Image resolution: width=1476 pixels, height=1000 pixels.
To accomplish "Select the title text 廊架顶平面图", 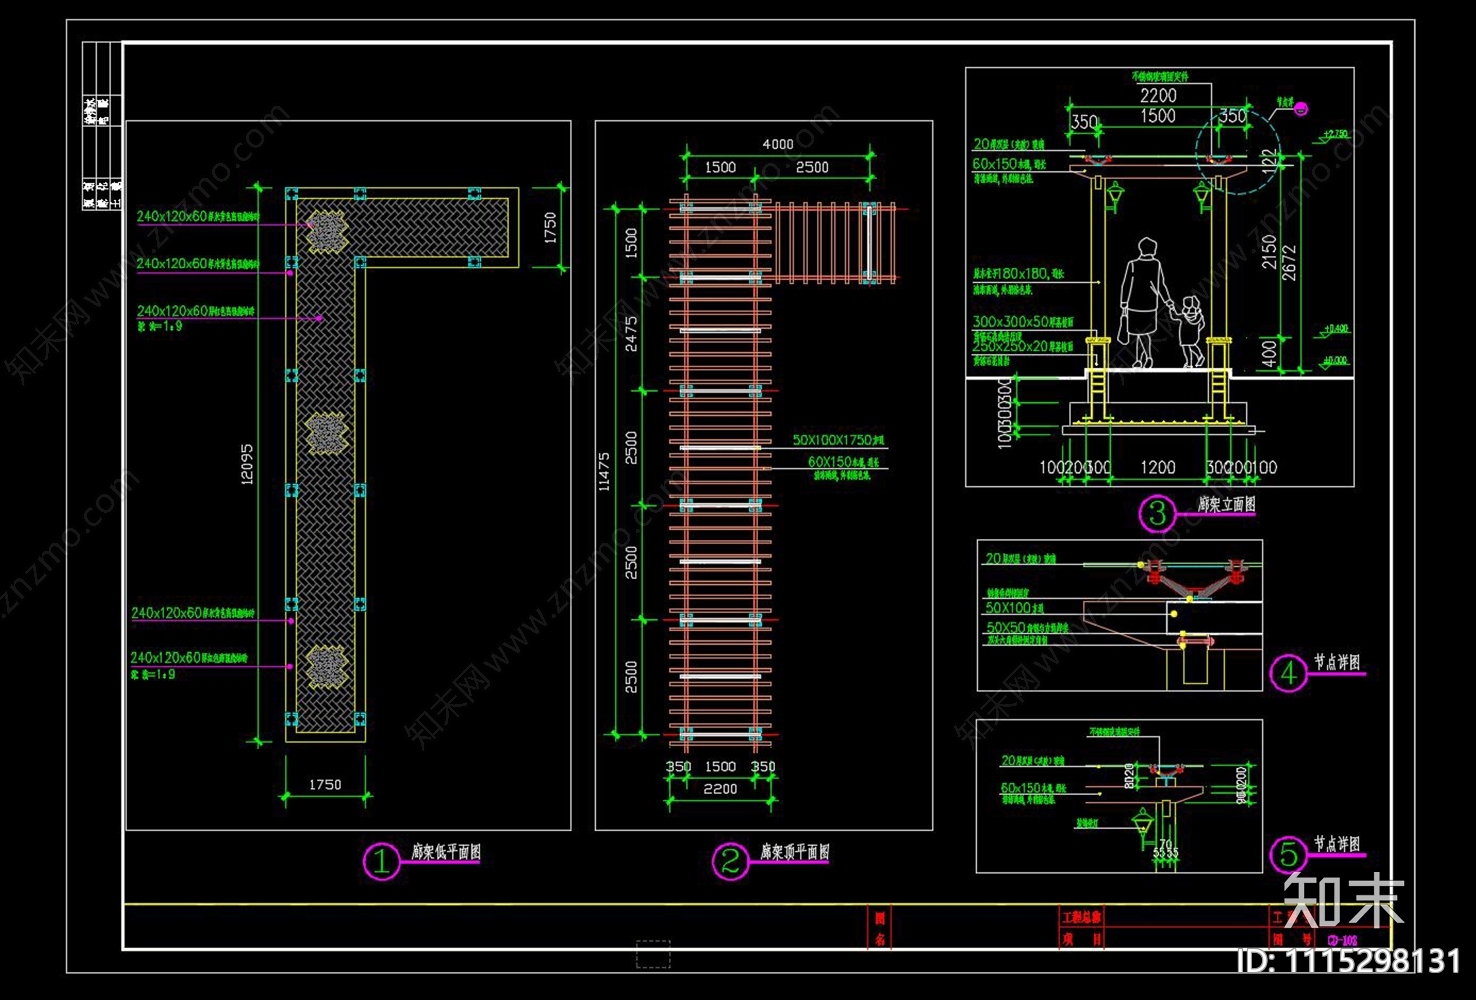I will (x=795, y=852).
